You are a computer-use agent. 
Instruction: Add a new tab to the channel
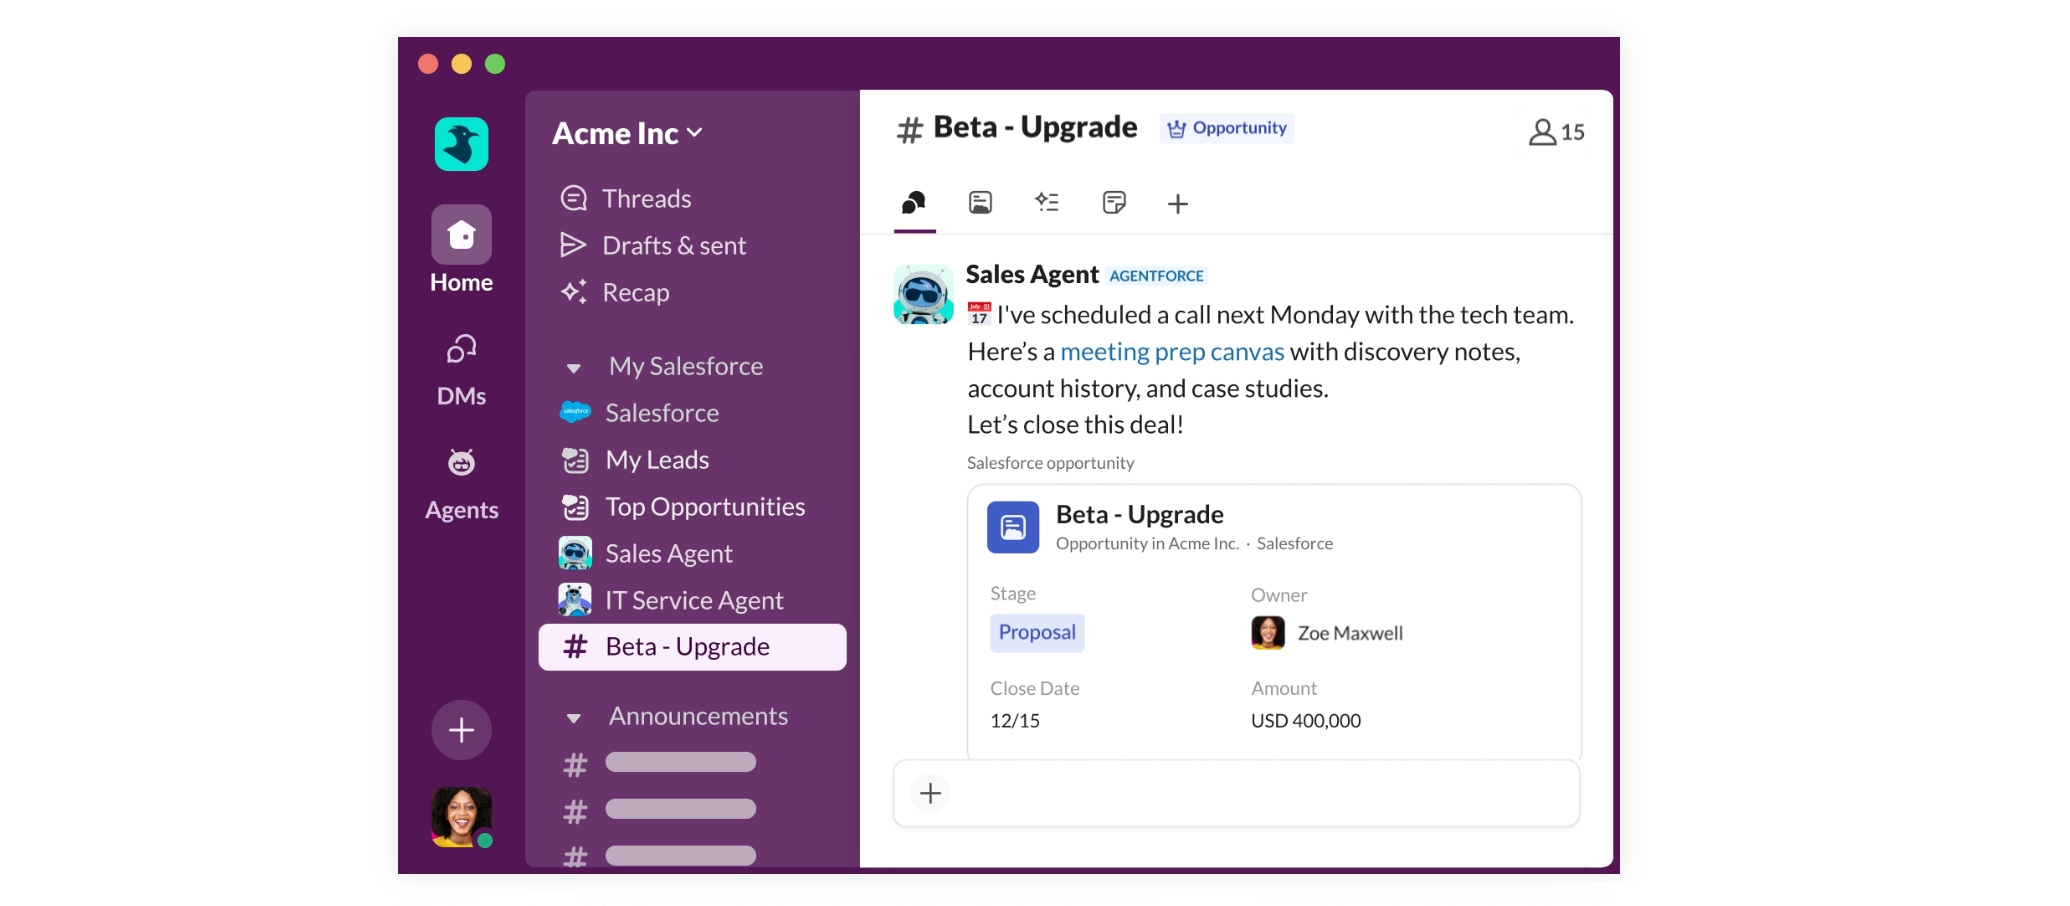tap(1177, 203)
